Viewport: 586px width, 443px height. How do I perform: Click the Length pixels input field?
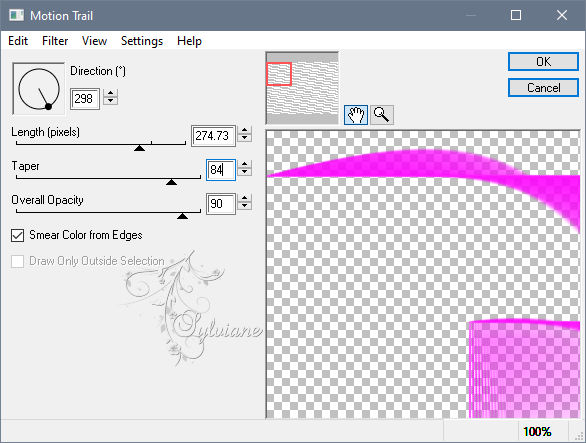(x=213, y=136)
